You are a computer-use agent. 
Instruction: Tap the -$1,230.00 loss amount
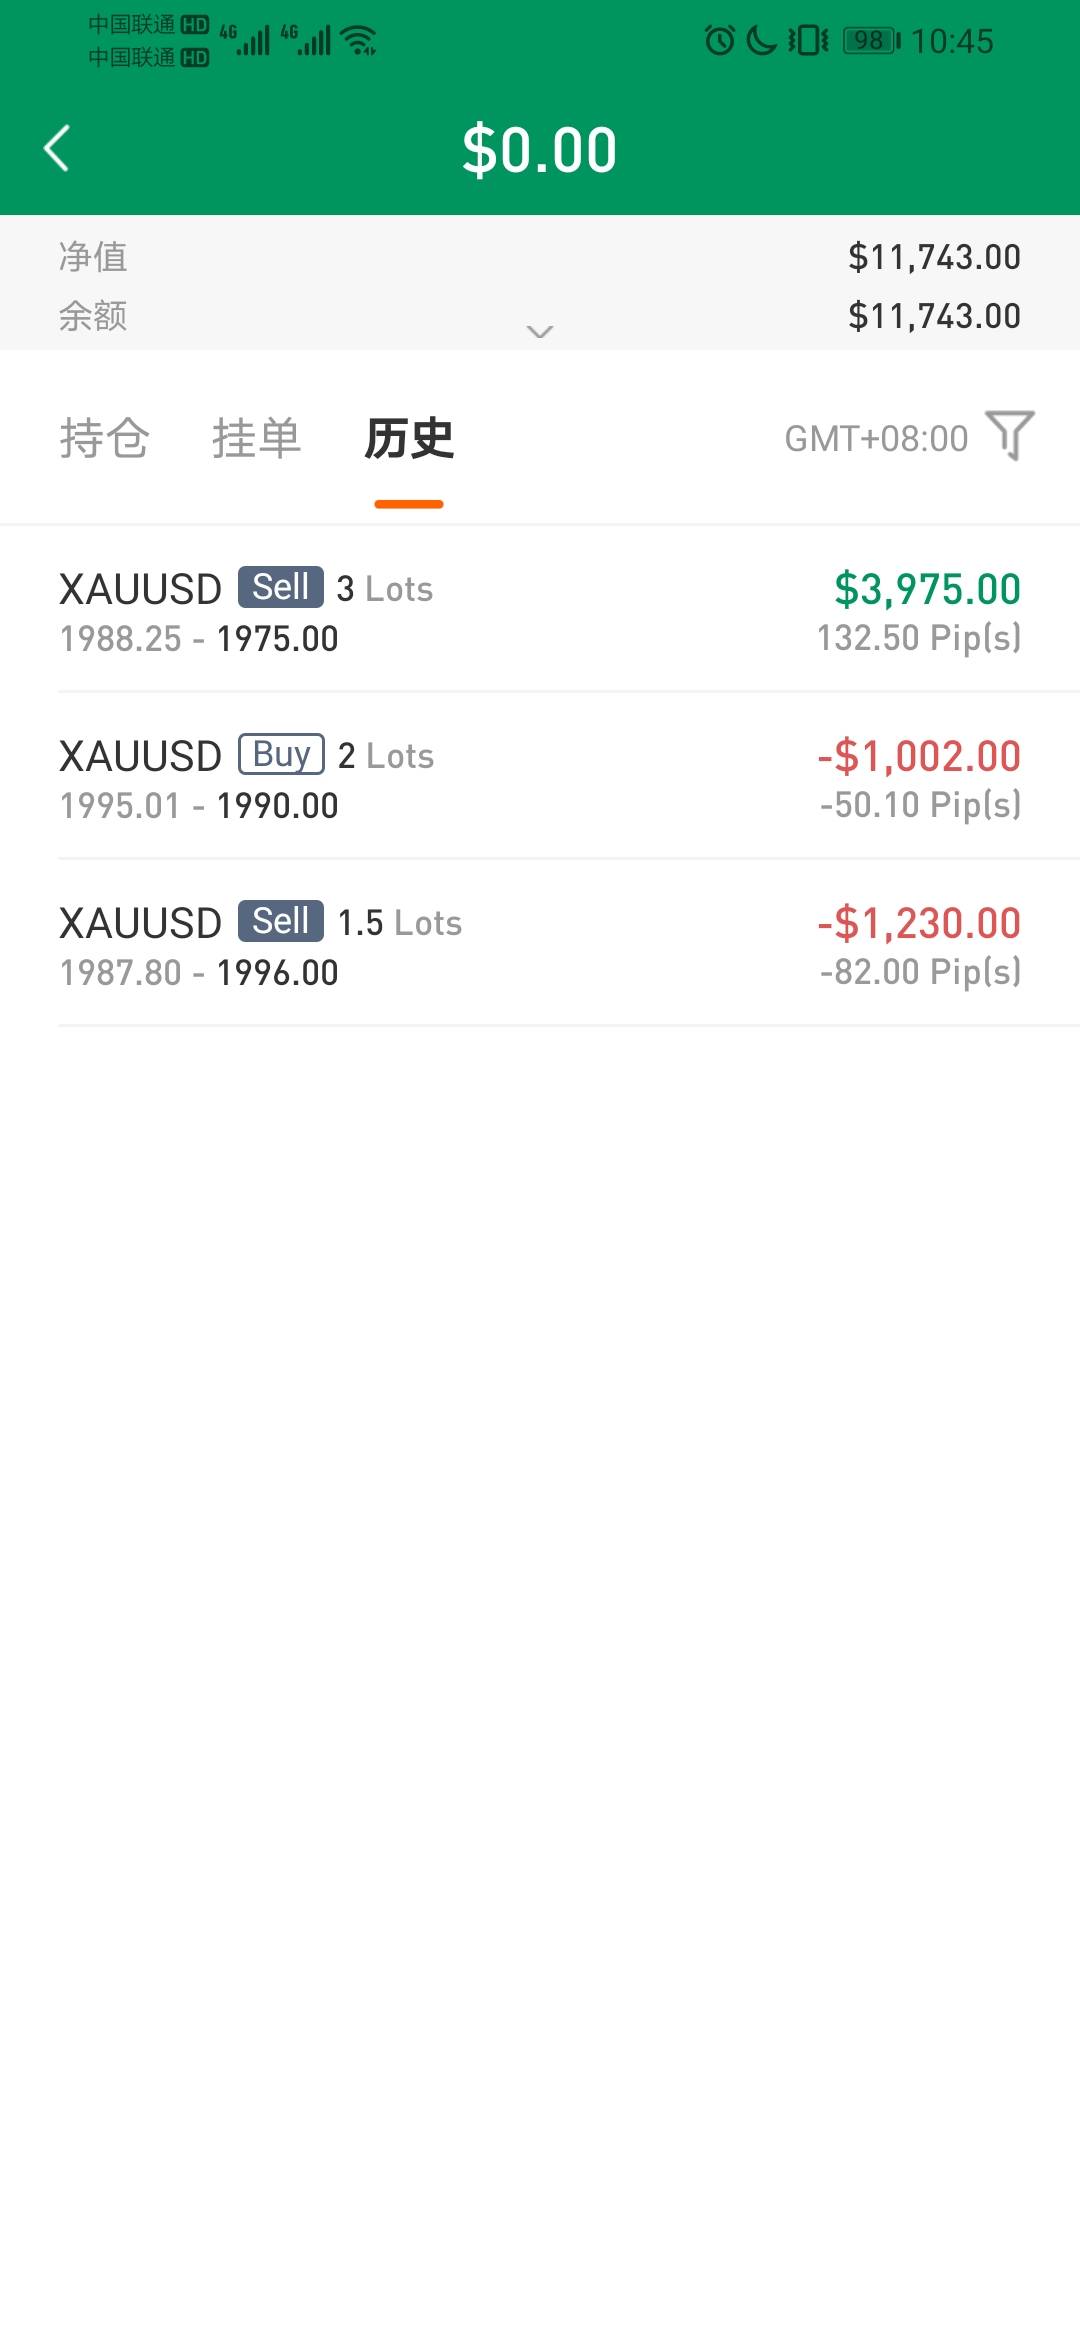(919, 923)
